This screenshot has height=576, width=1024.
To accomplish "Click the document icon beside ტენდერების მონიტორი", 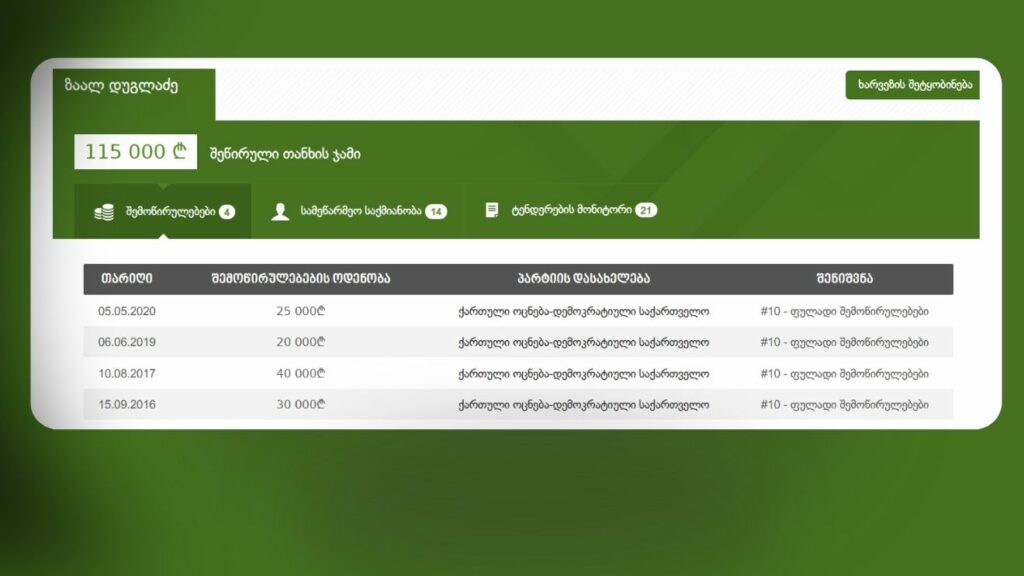I will point(492,211).
